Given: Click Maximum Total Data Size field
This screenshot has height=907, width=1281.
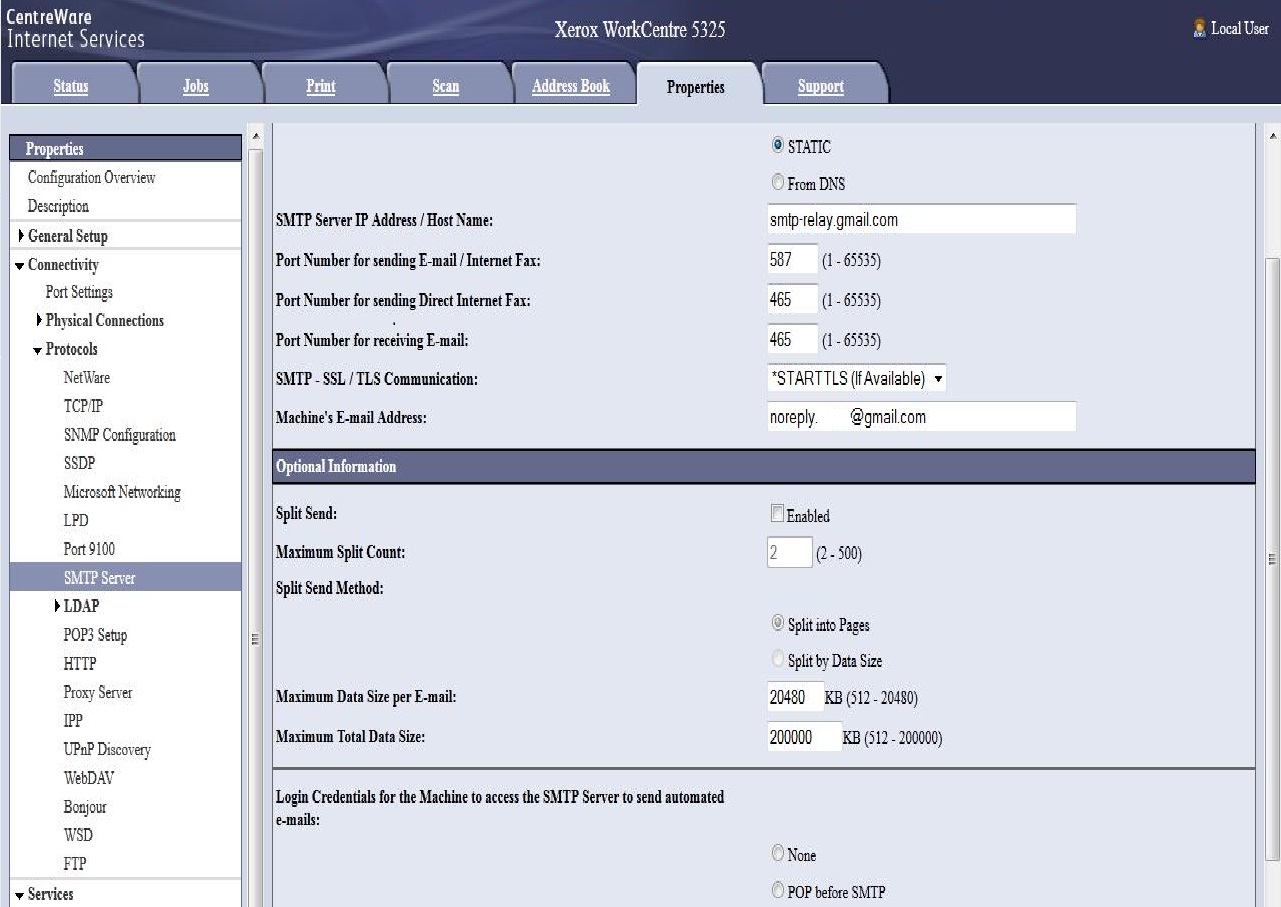Looking at the screenshot, I should click(x=804, y=737).
